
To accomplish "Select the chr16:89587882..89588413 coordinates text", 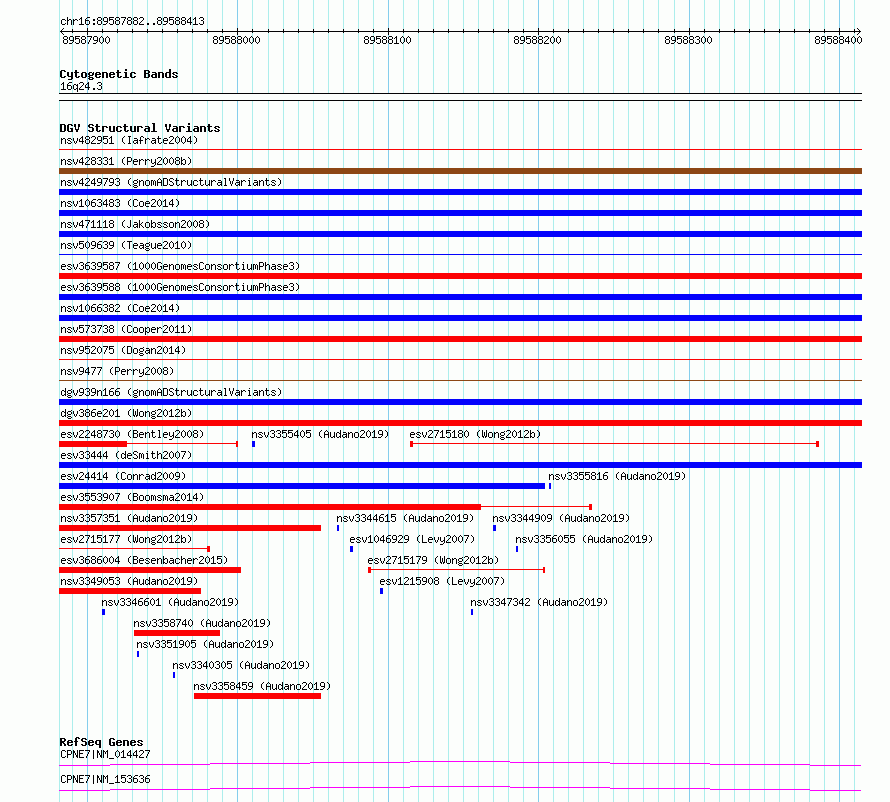I will pos(132,21).
